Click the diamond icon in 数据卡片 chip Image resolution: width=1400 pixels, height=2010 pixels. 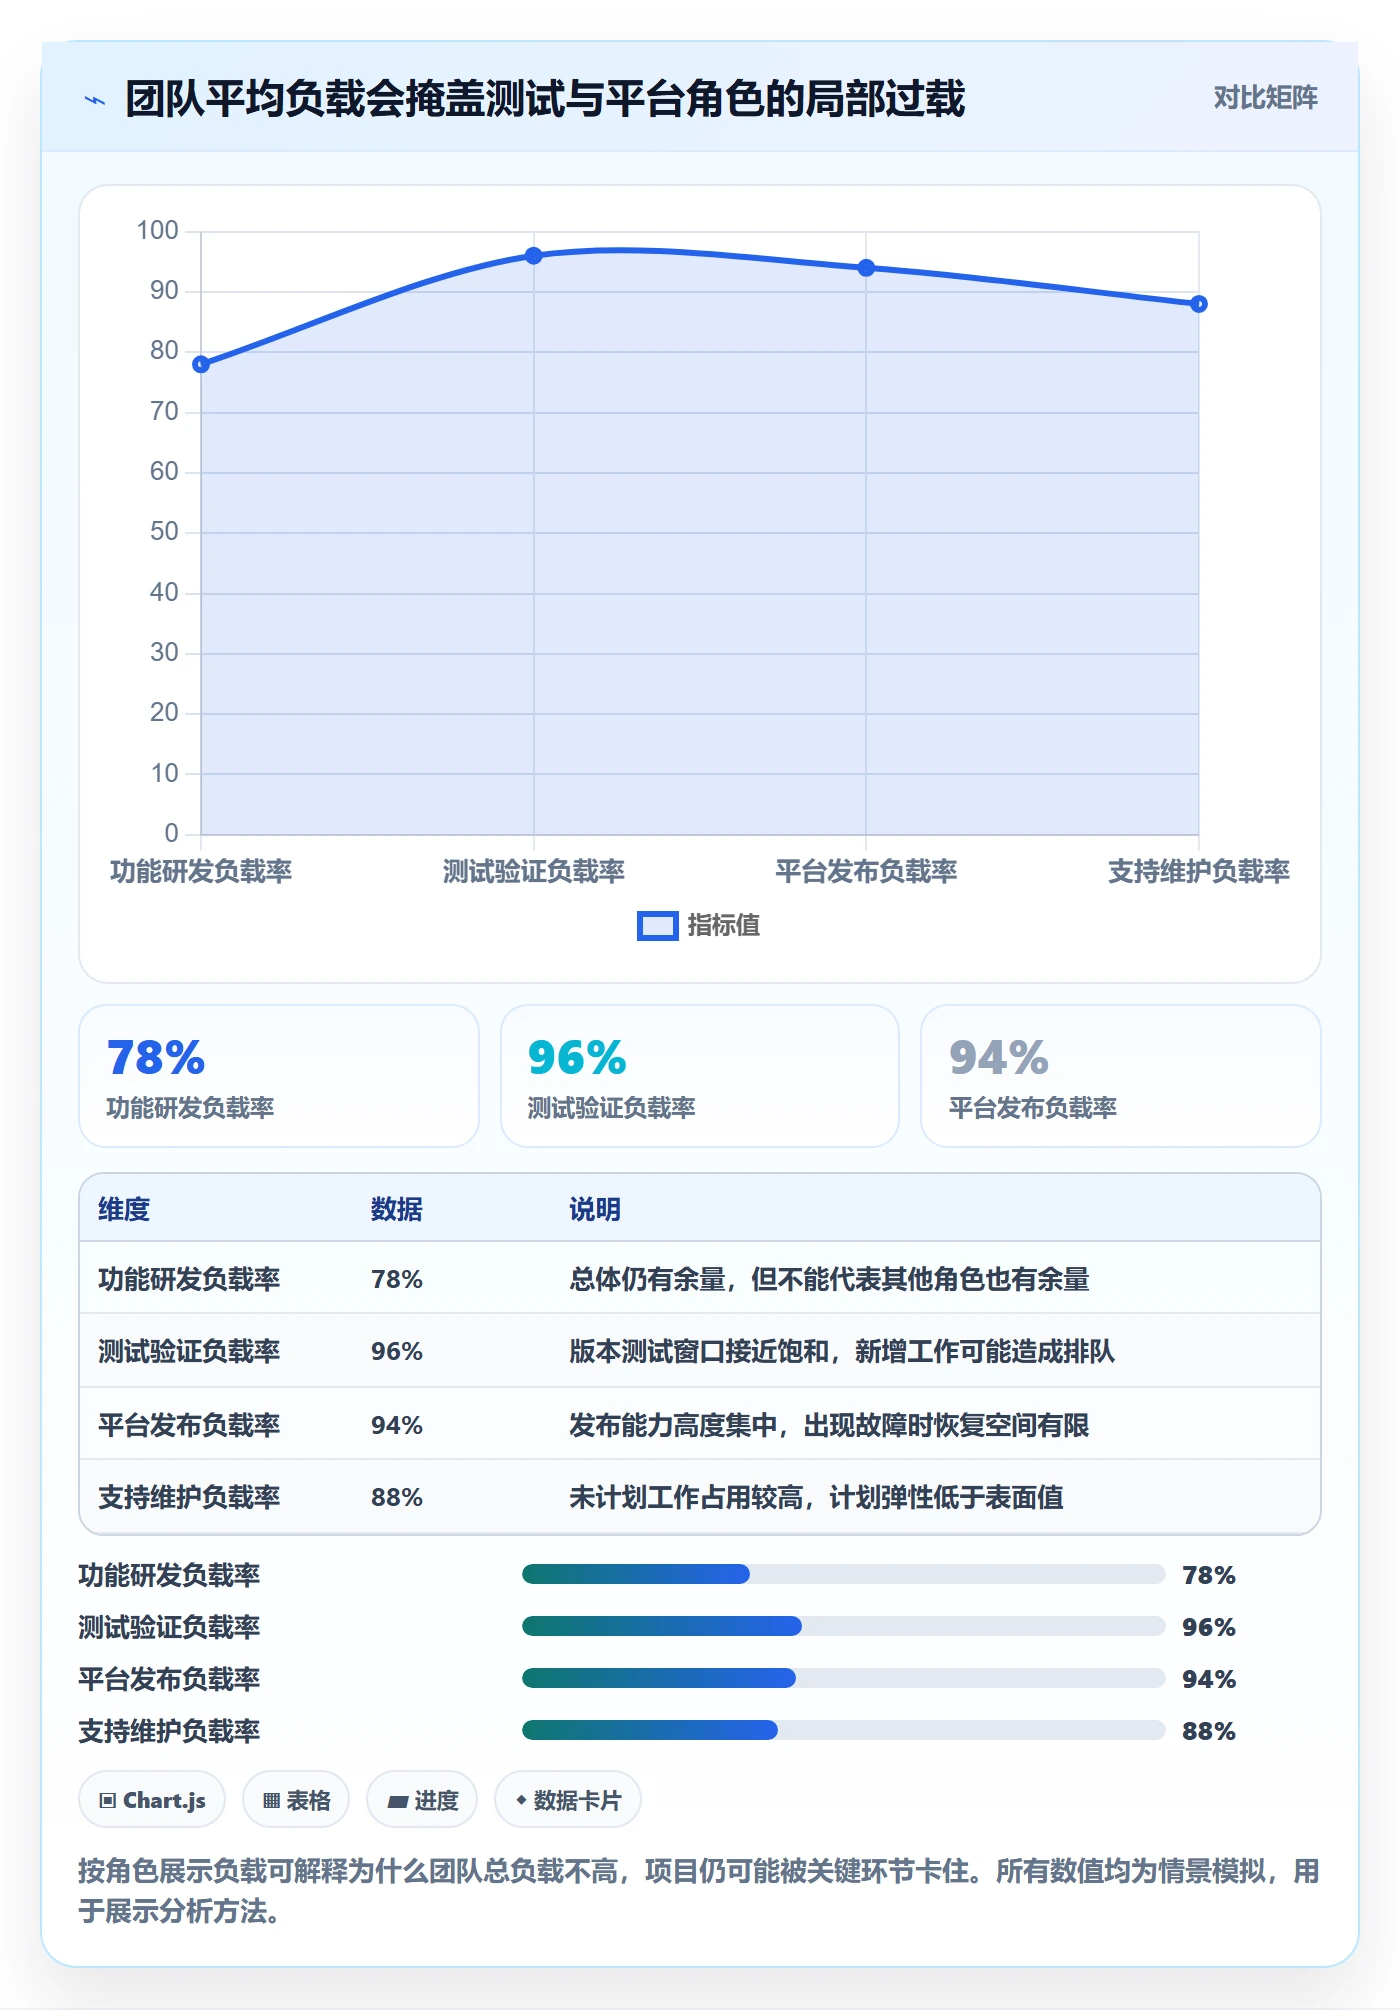tap(521, 1800)
